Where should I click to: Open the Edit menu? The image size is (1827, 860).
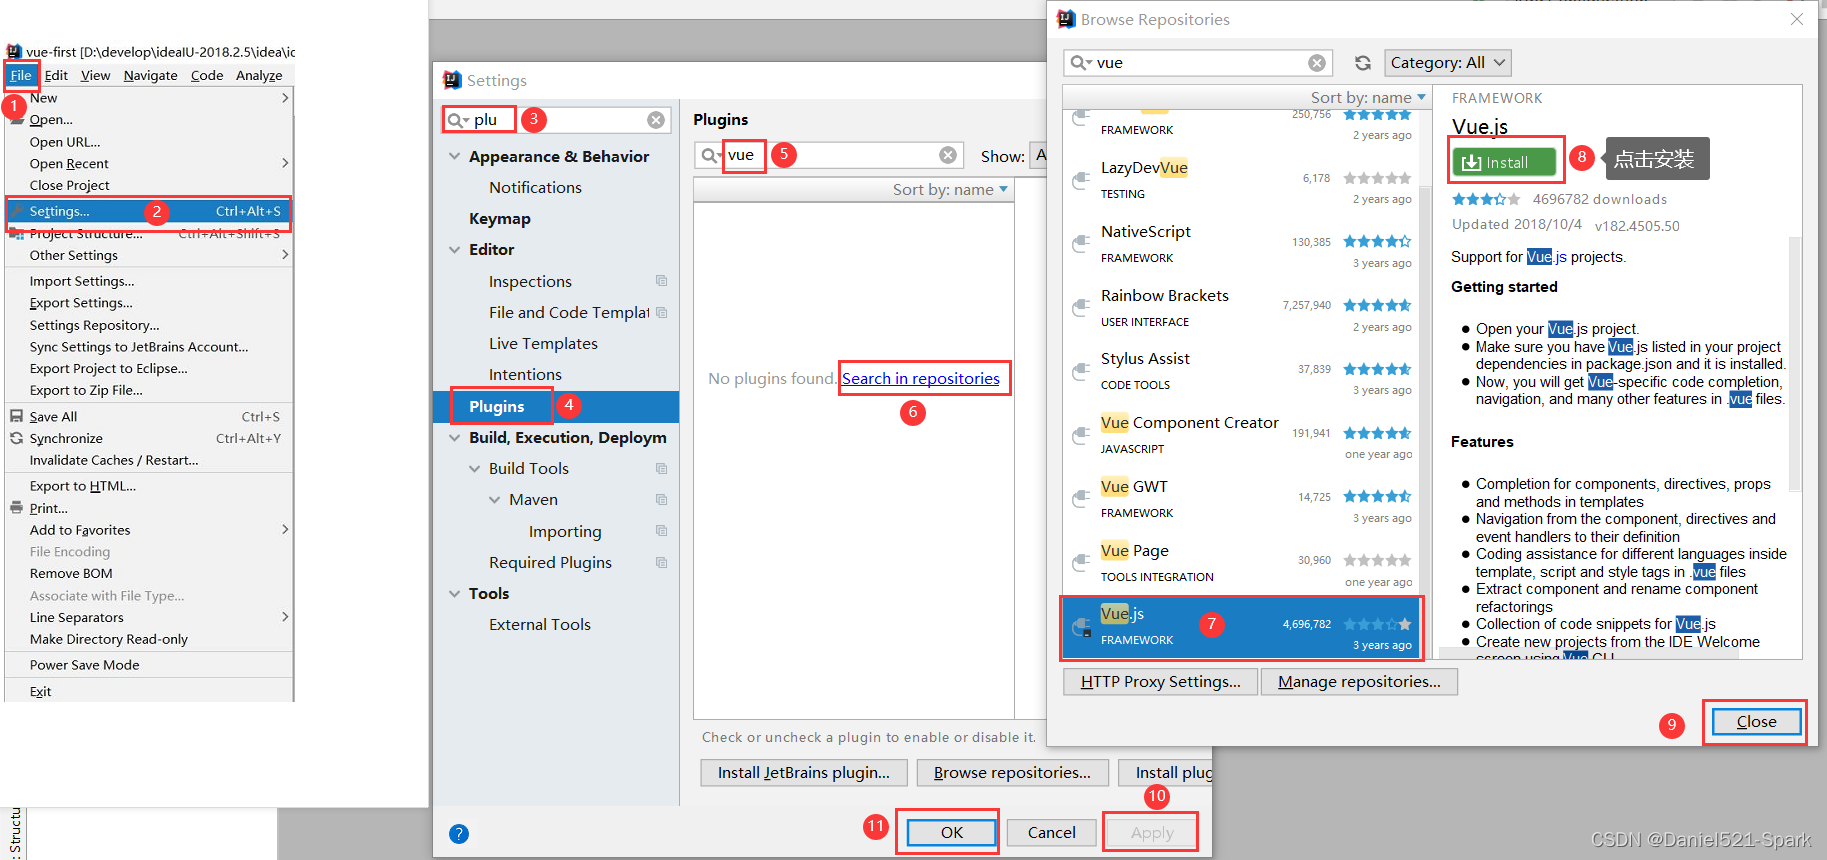(x=56, y=75)
